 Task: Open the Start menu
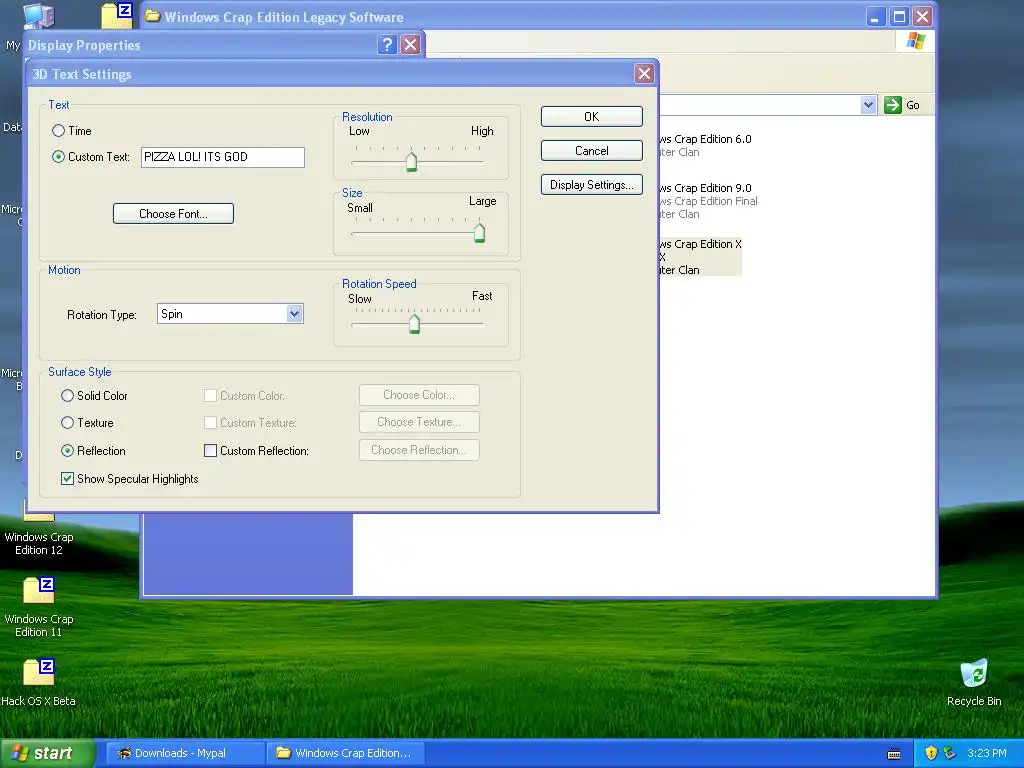point(47,753)
